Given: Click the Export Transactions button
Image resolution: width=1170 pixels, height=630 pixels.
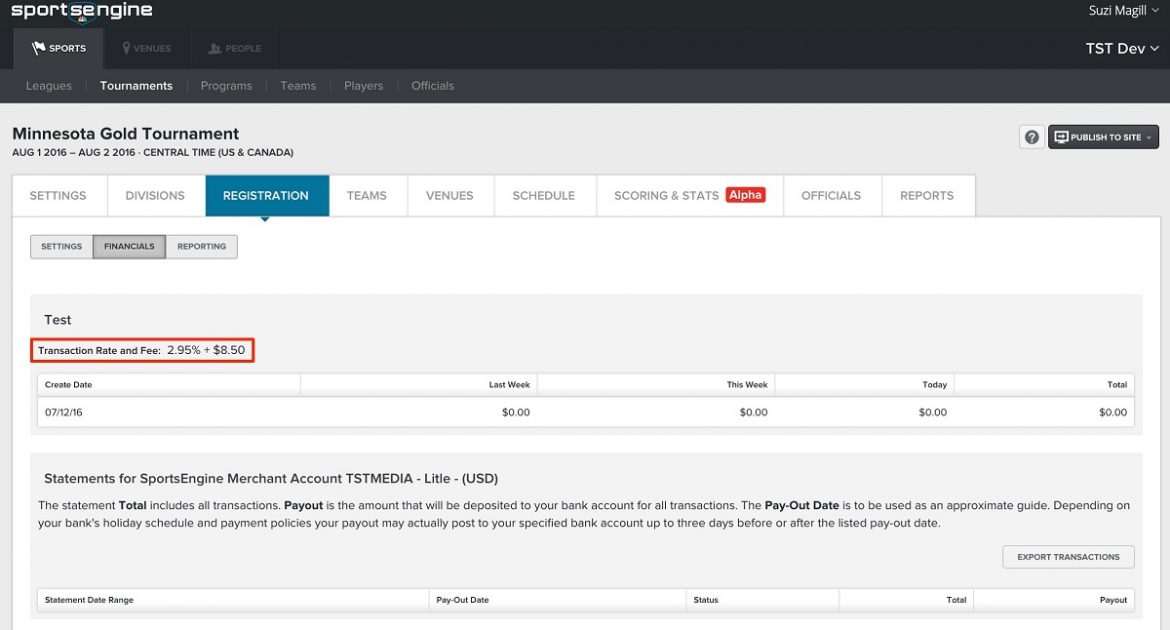Looking at the screenshot, I should 1068,556.
